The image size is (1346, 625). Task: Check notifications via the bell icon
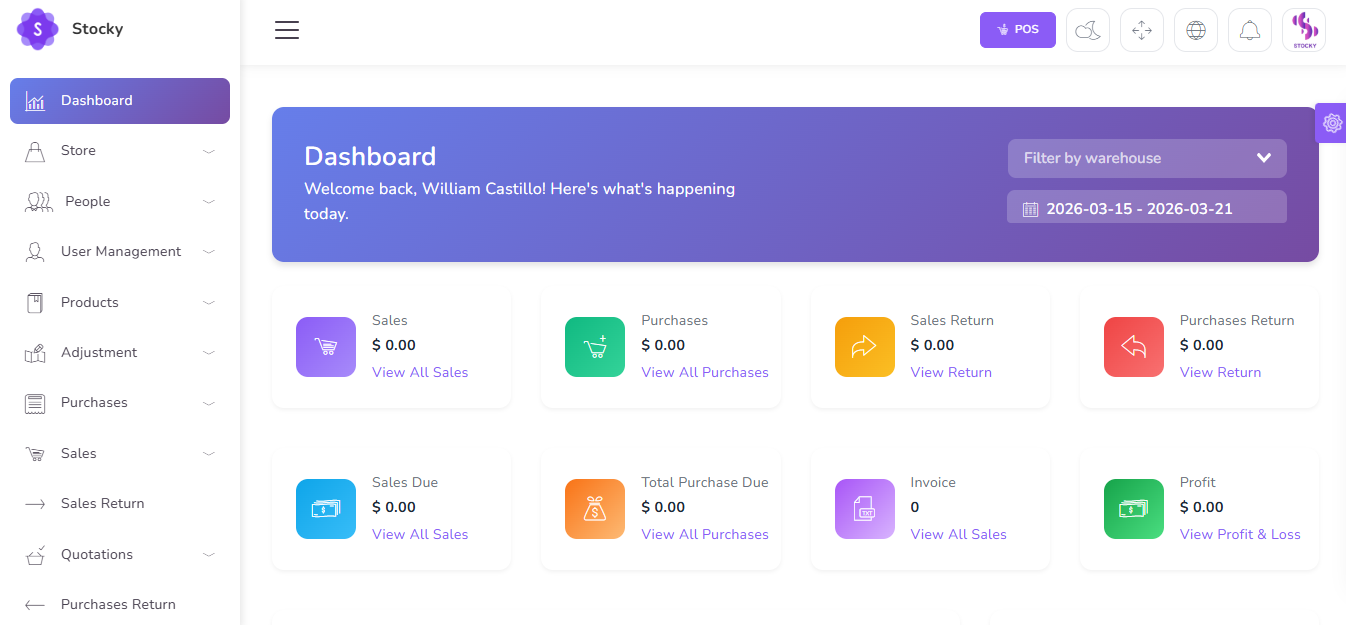coord(1250,29)
